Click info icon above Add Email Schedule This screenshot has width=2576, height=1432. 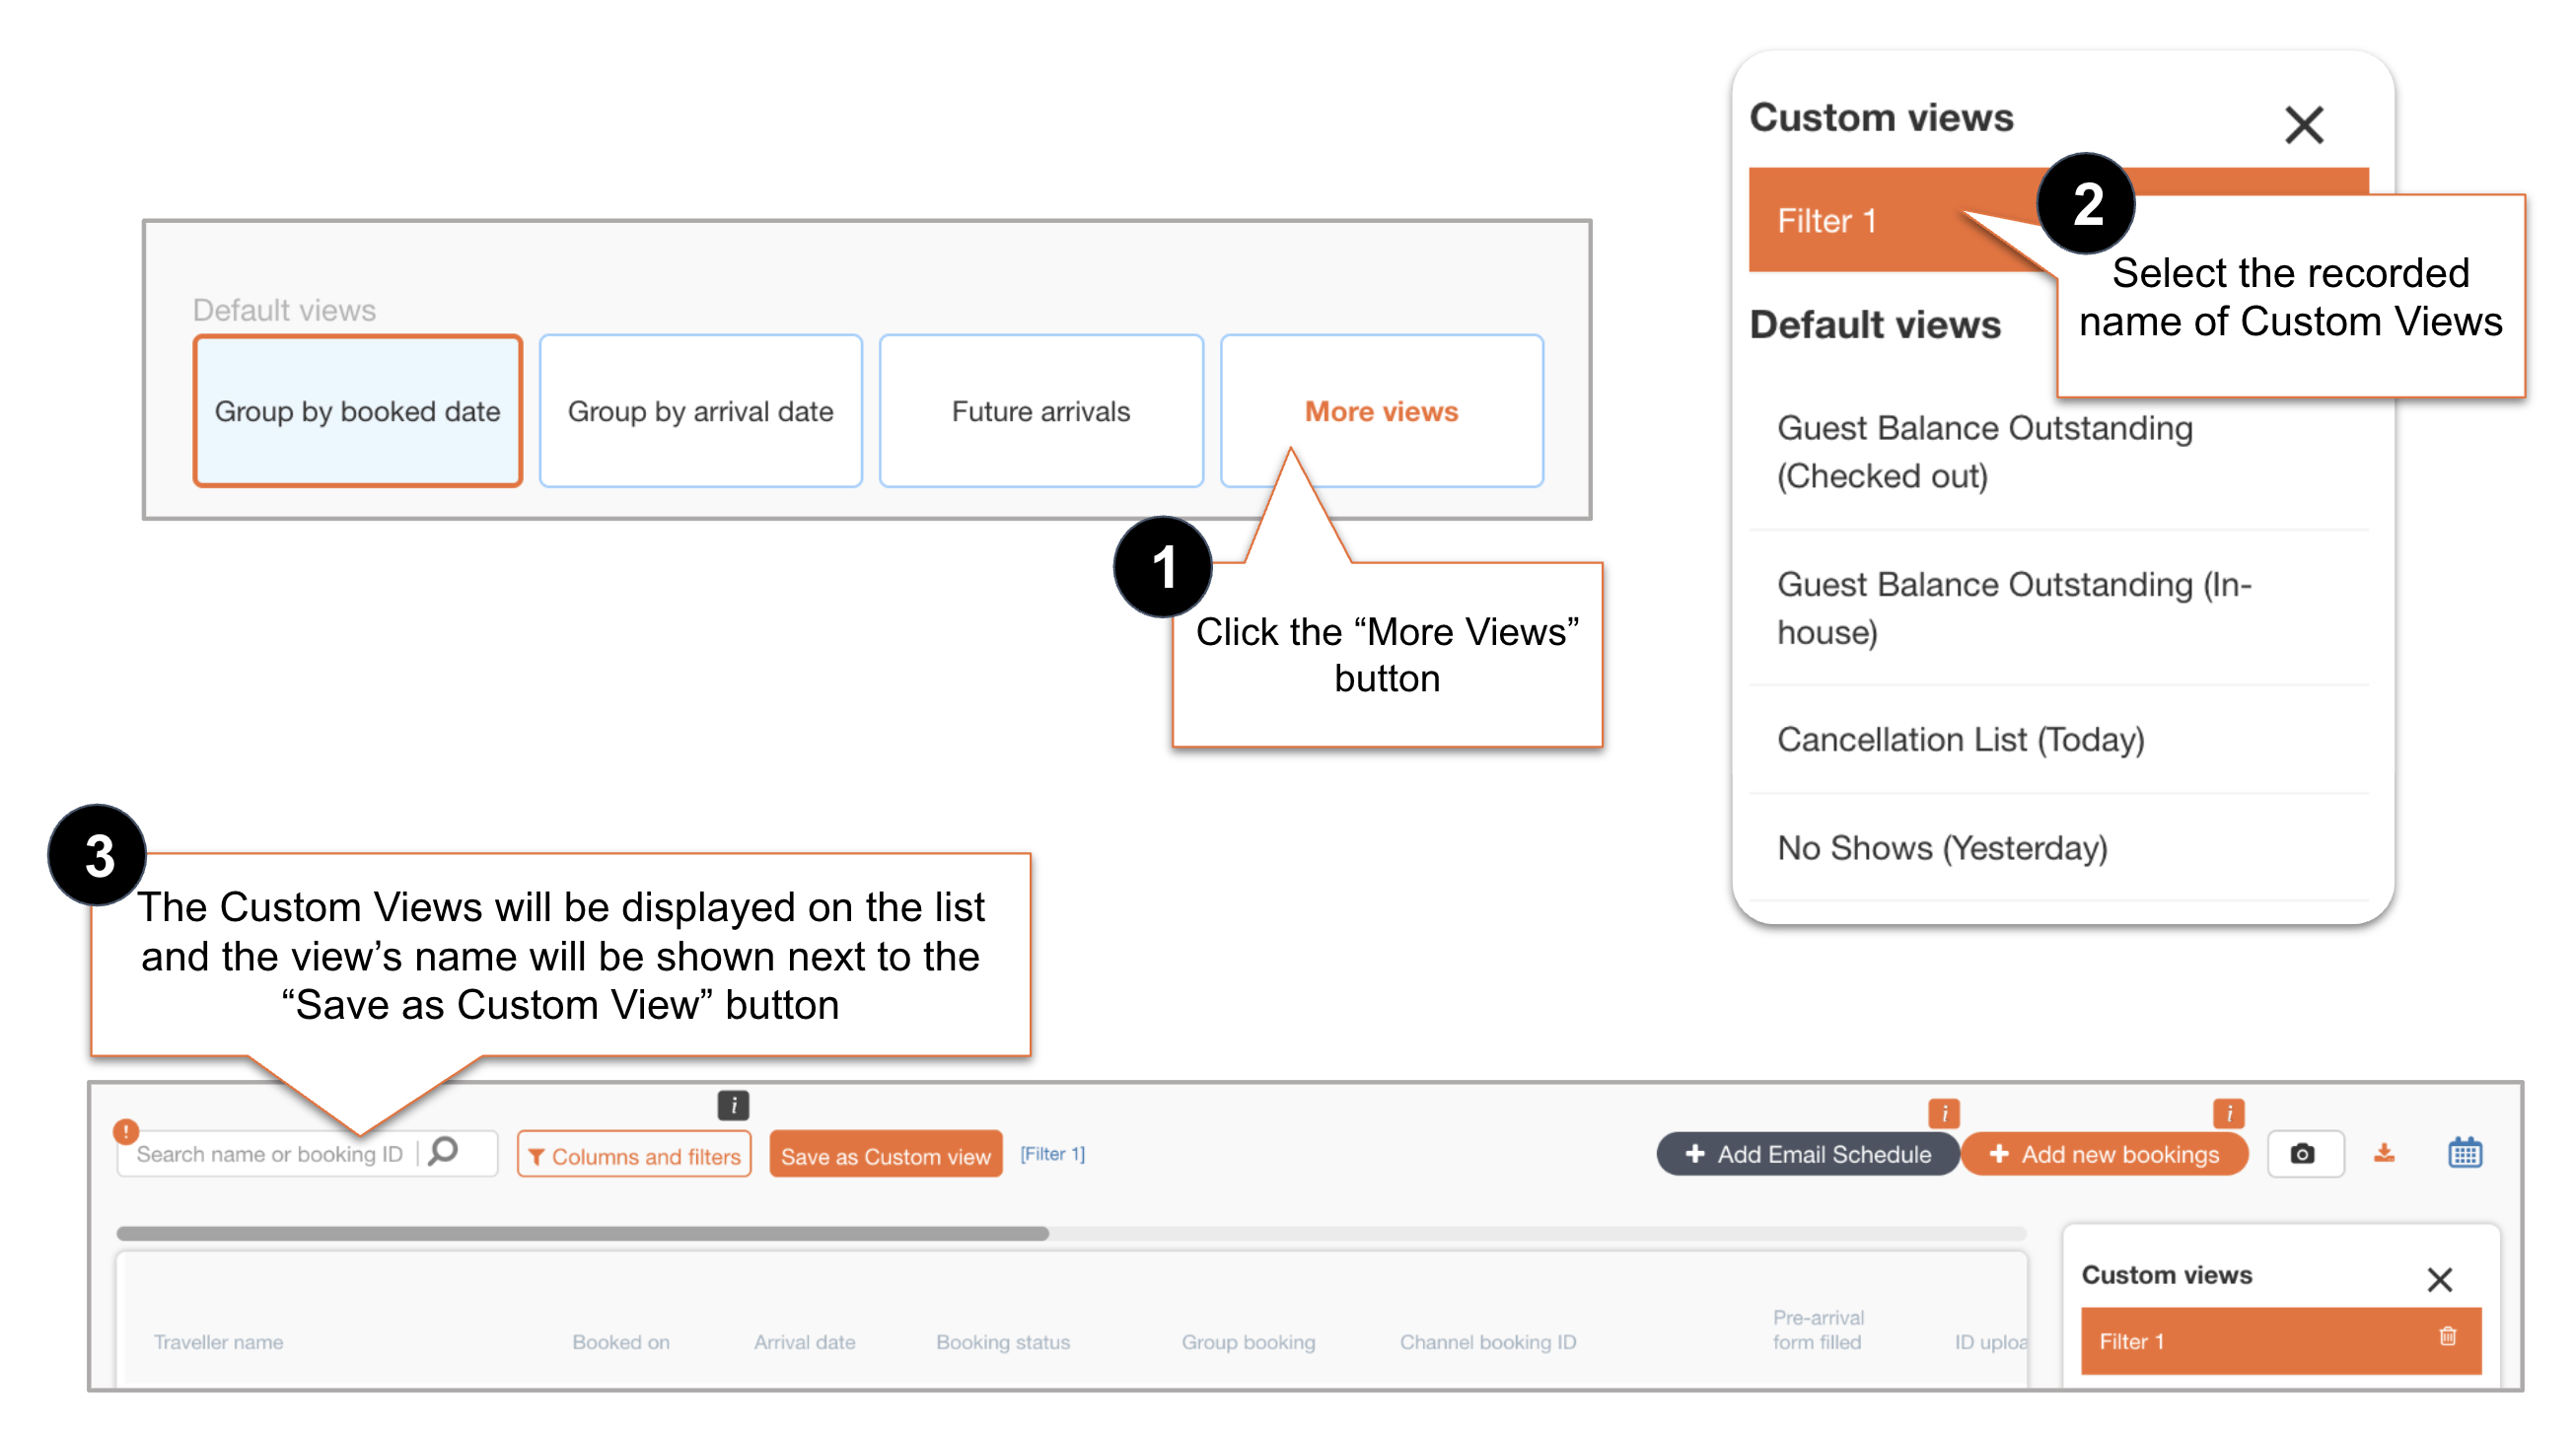pos(1943,1112)
